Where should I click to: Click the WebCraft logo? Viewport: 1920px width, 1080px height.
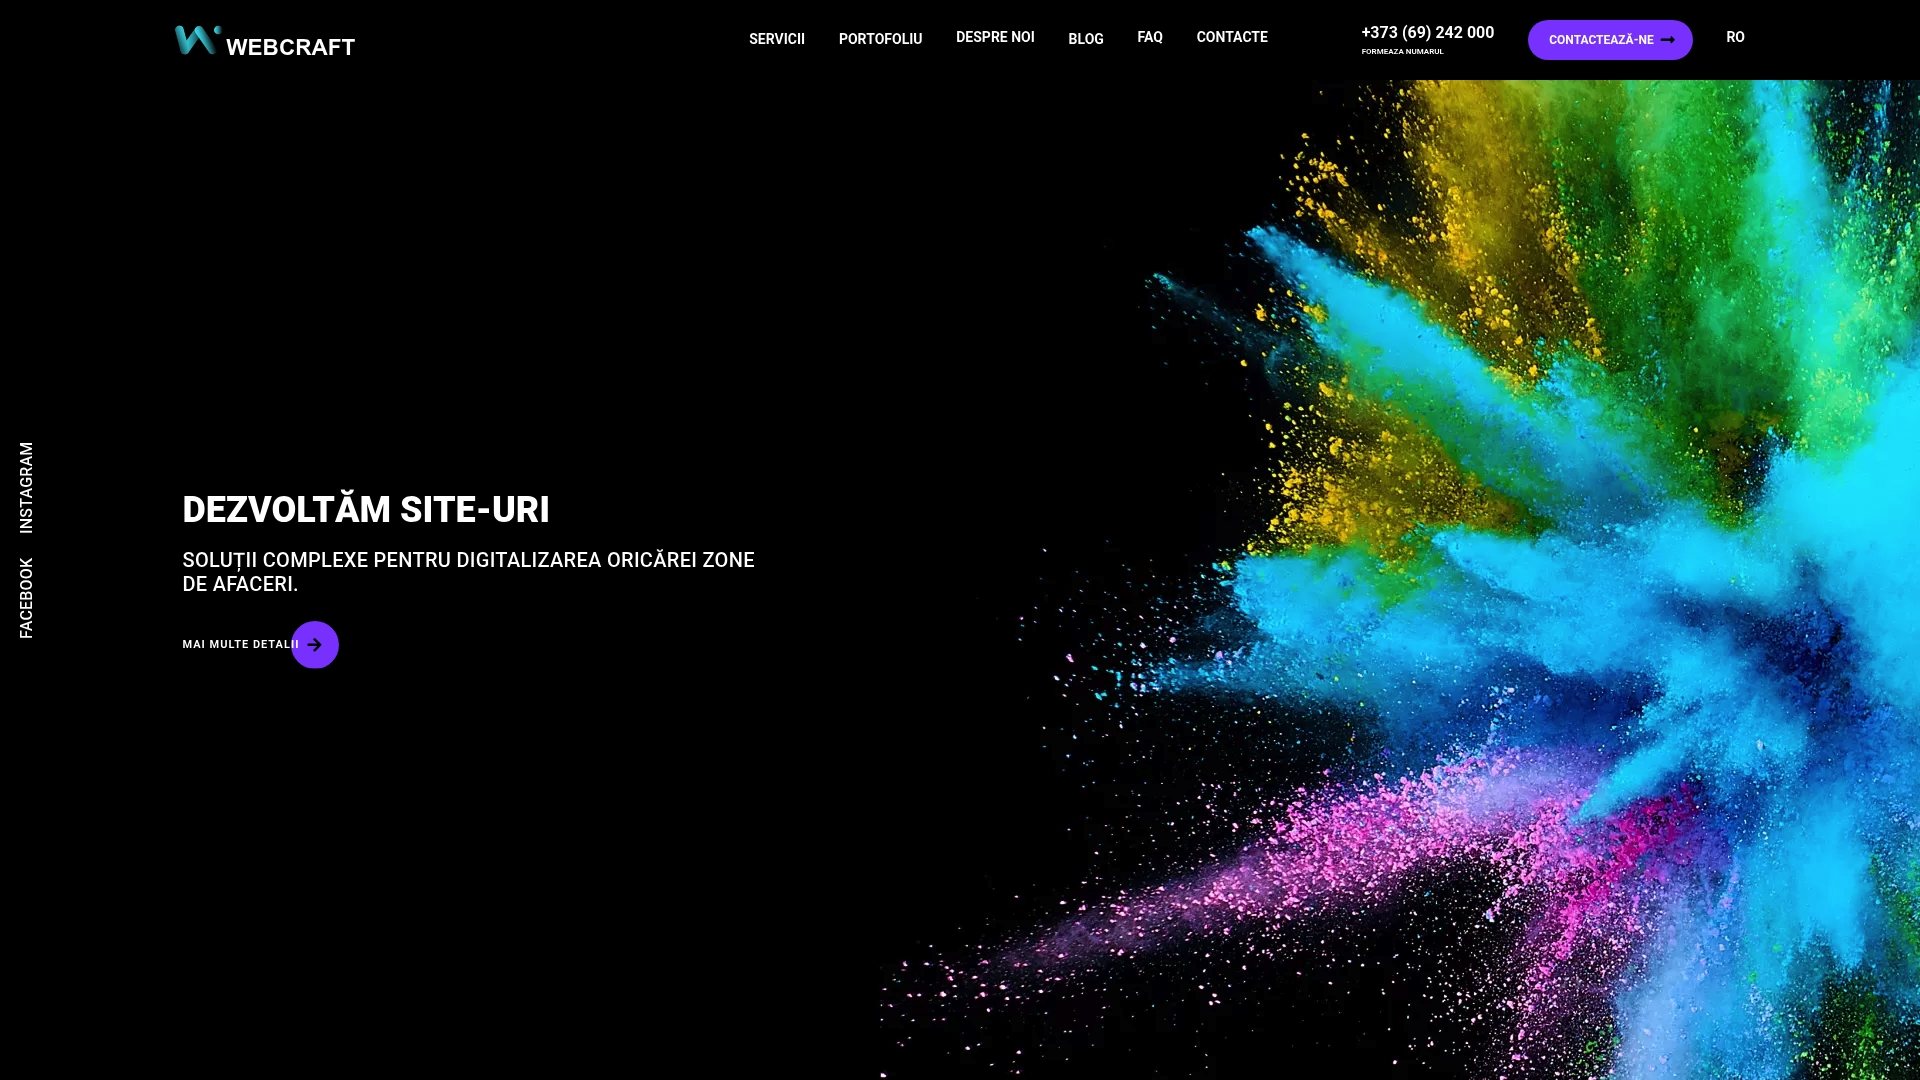[x=265, y=41]
